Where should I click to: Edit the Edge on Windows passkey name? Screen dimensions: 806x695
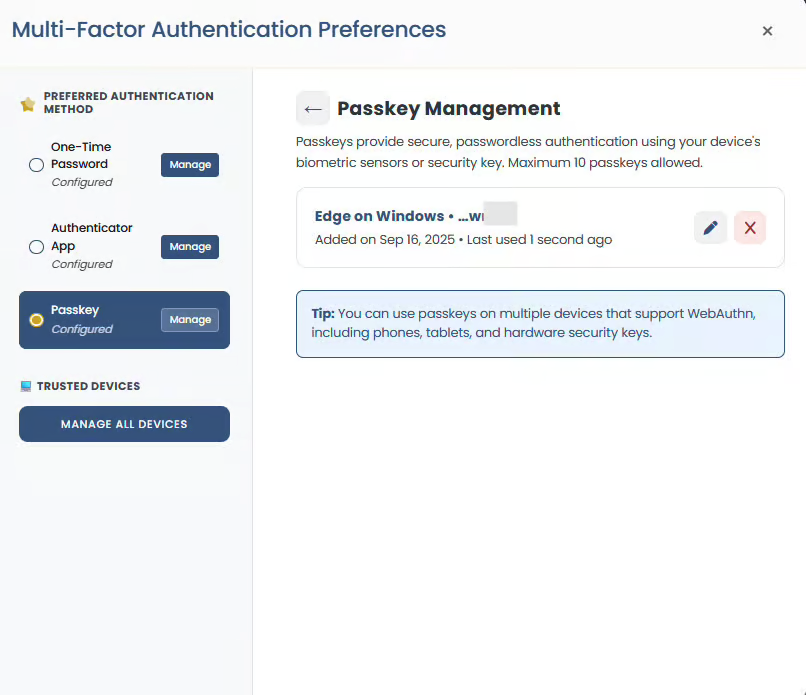(710, 227)
